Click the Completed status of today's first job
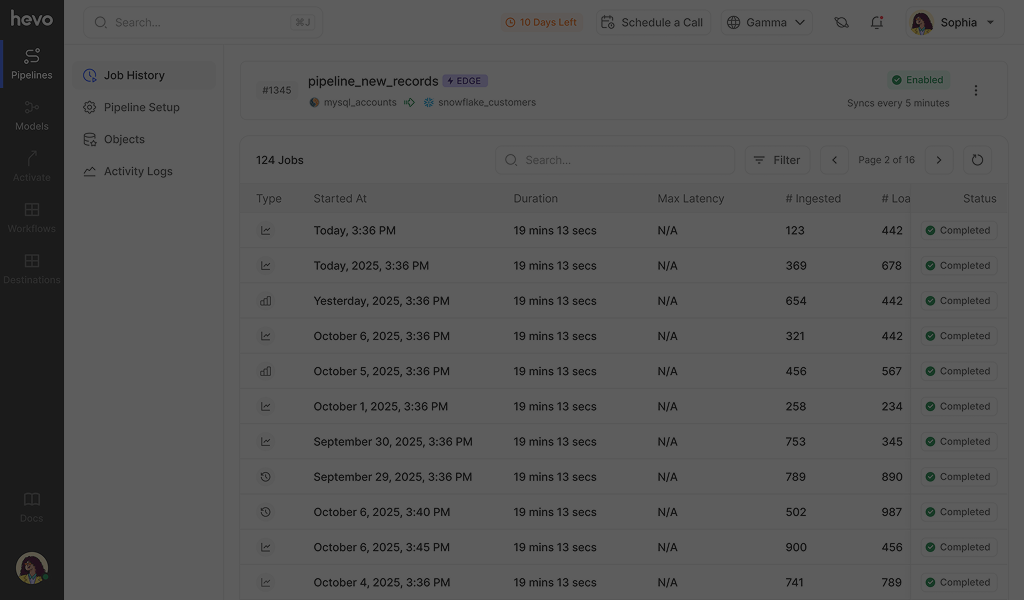Image resolution: width=1024 pixels, height=600 pixels. (x=958, y=230)
